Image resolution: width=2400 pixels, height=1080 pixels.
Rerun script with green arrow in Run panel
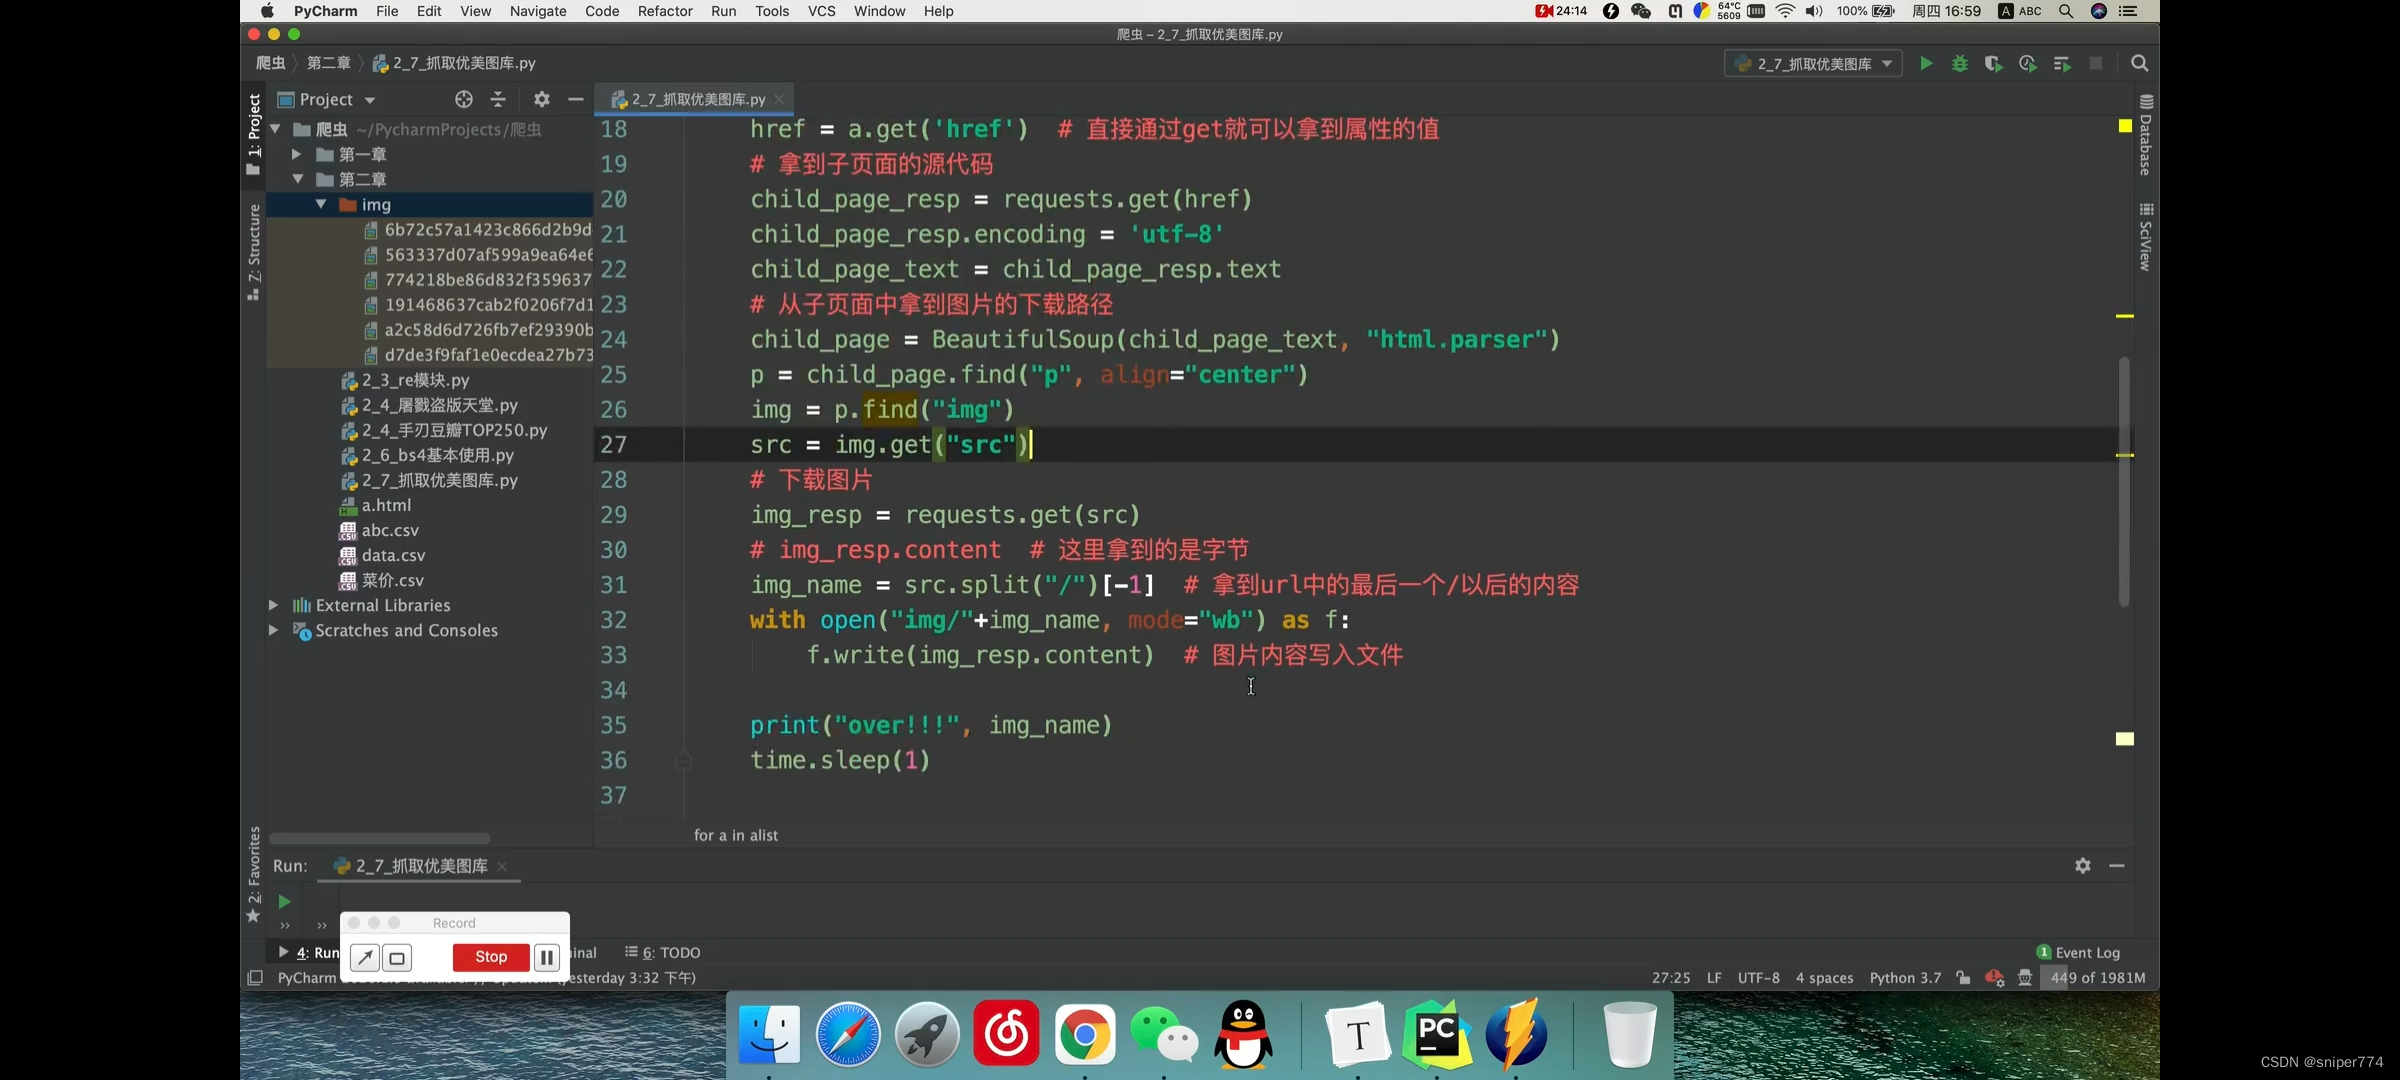[x=284, y=901]
